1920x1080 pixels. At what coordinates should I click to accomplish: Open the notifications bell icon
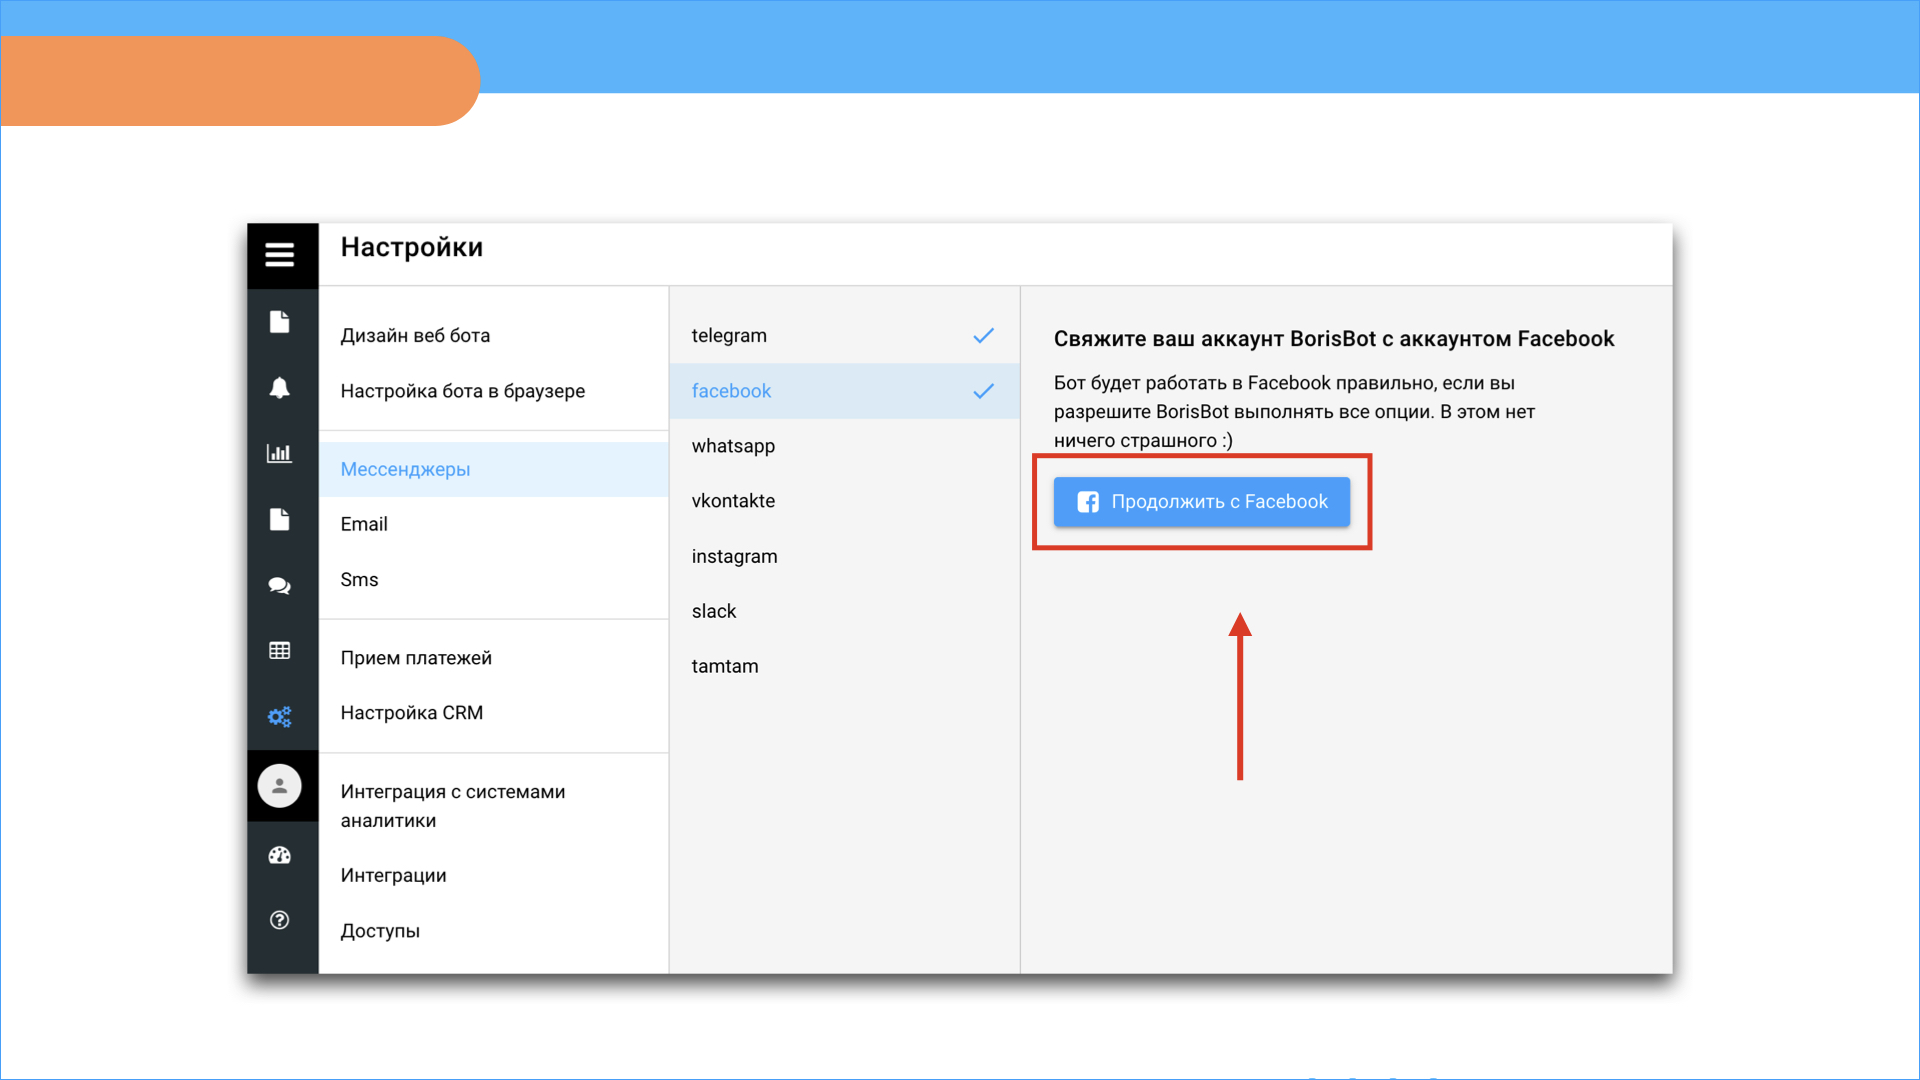pyautogui.click(x=280, y=388)
